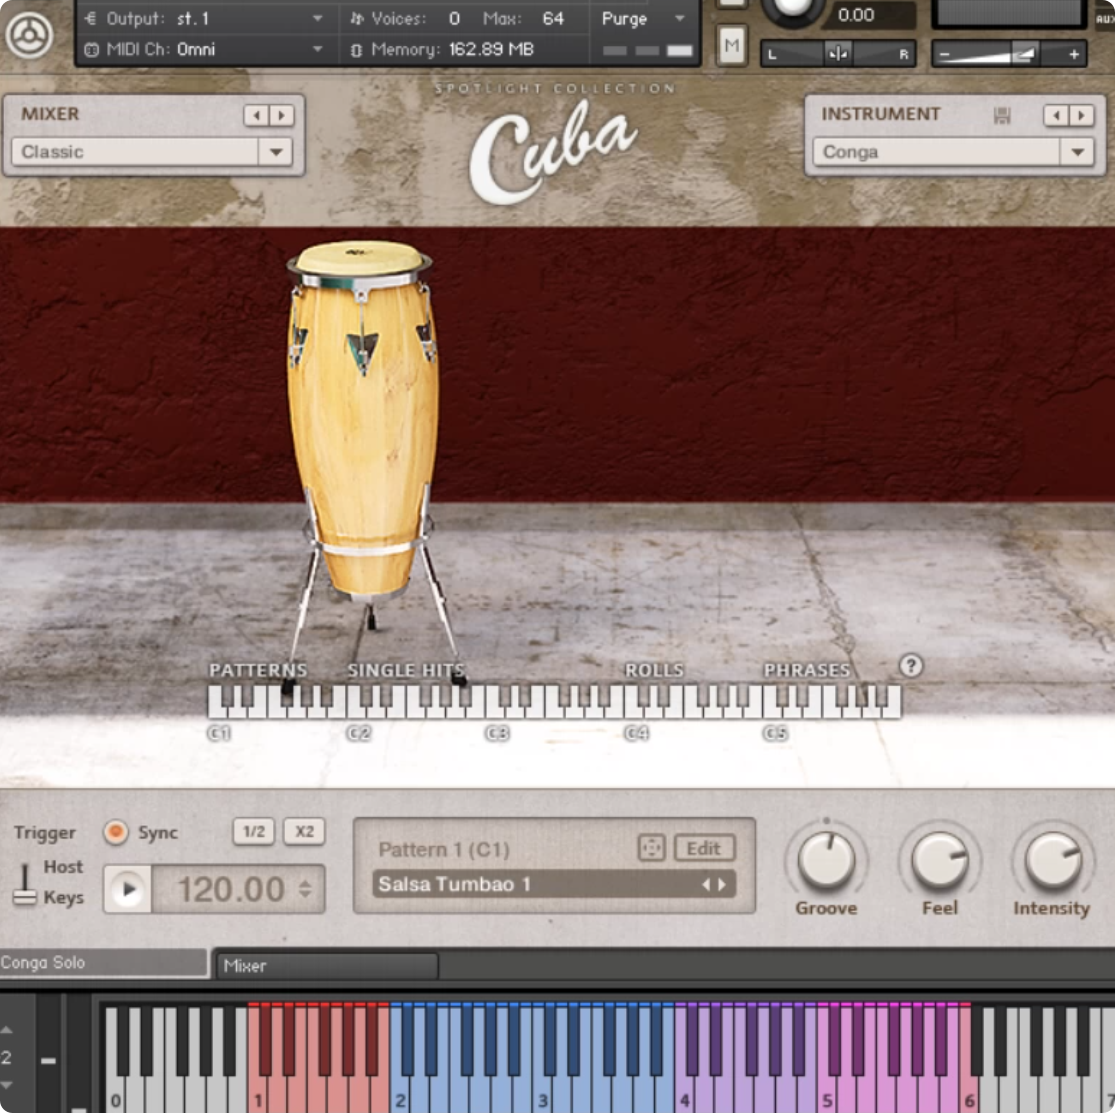Screen dimensions: 1115x1113
Task: Click the Max voices value 64
Action: pos(553,18)
